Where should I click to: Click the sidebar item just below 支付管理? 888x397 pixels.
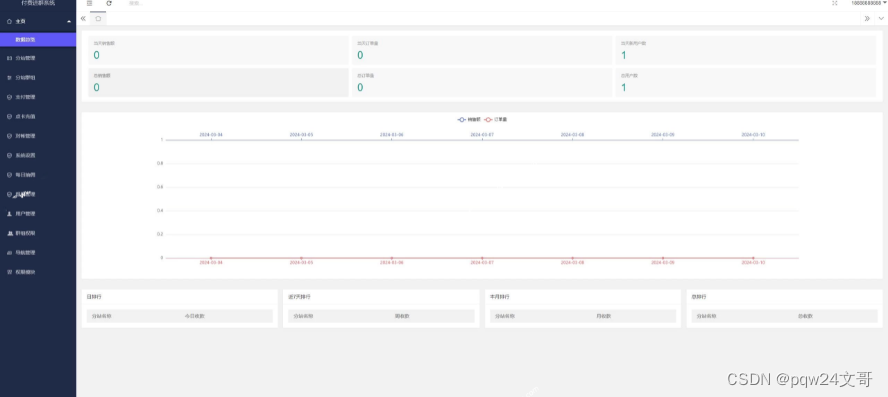click(38, 116)
